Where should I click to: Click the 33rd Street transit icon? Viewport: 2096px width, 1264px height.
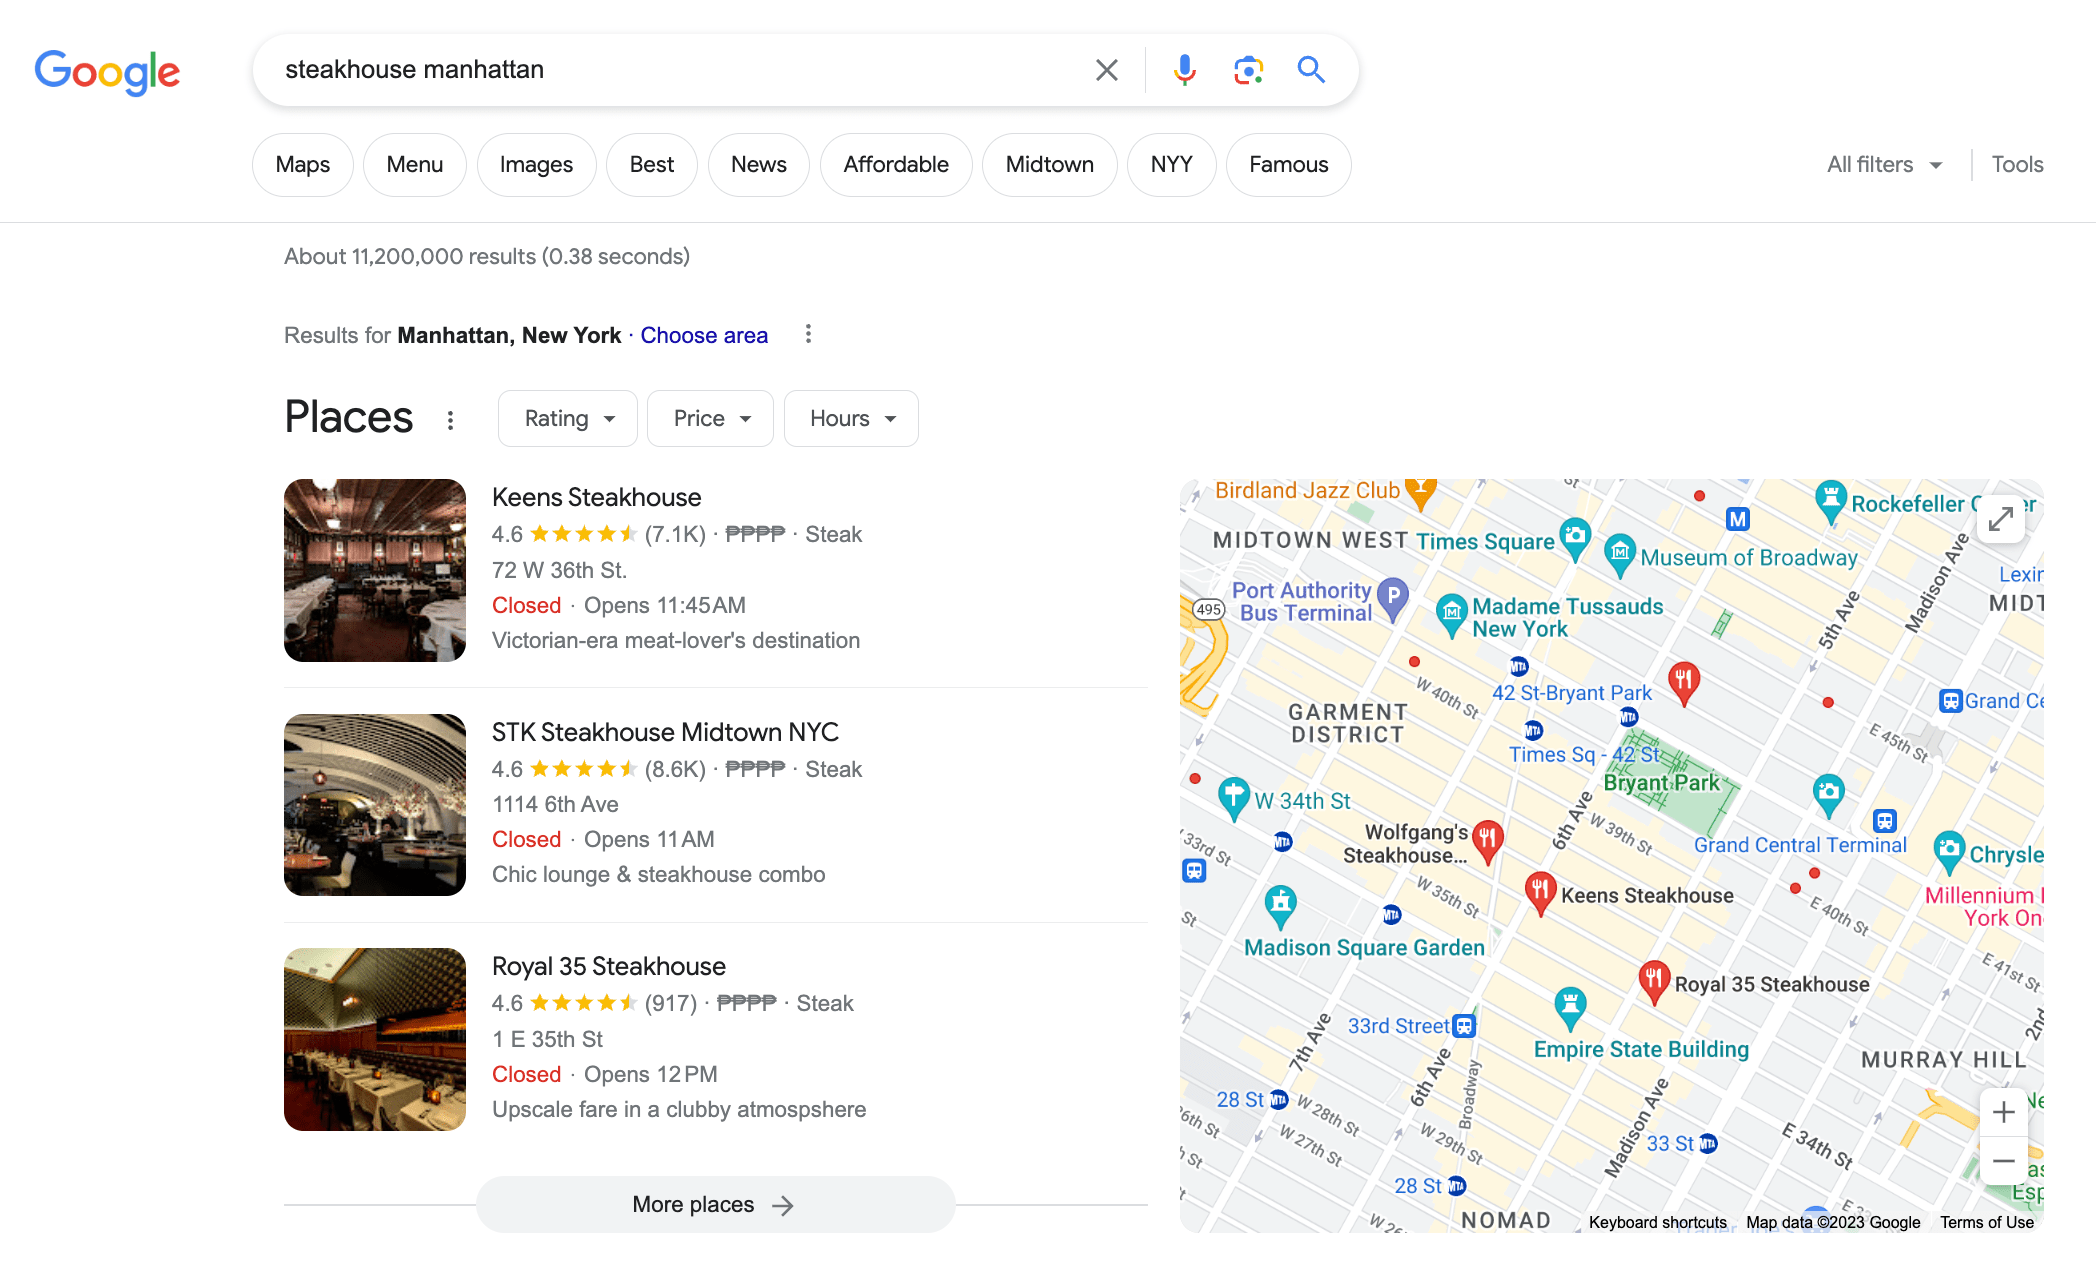[x=1464, y=1025]
